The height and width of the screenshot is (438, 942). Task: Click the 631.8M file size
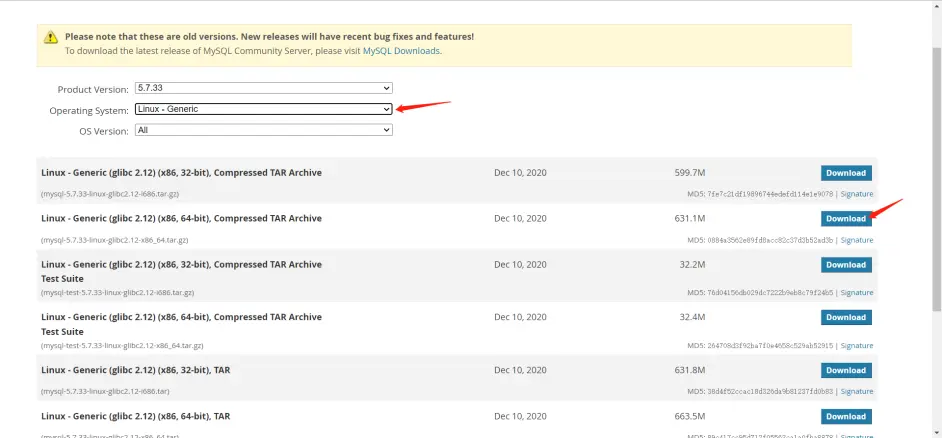(690, 370)
